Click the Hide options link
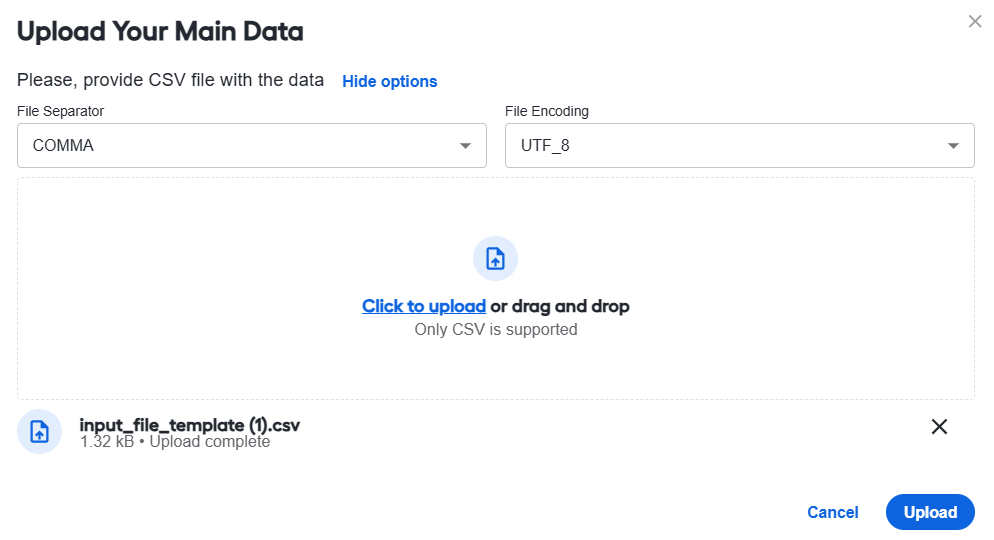 [390, 81]
